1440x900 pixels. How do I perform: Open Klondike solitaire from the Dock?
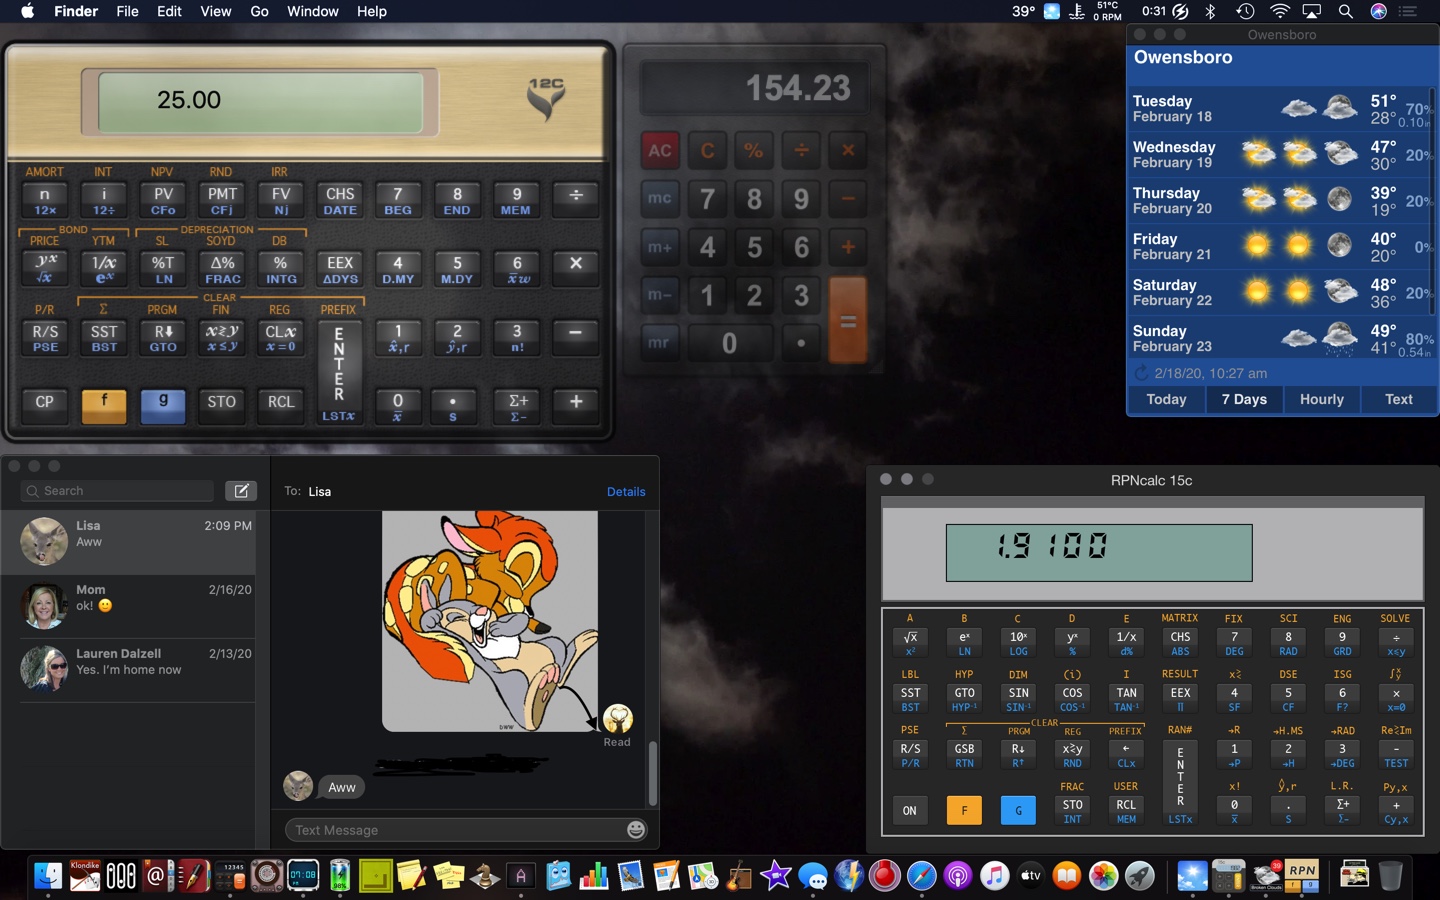(84, 876)
